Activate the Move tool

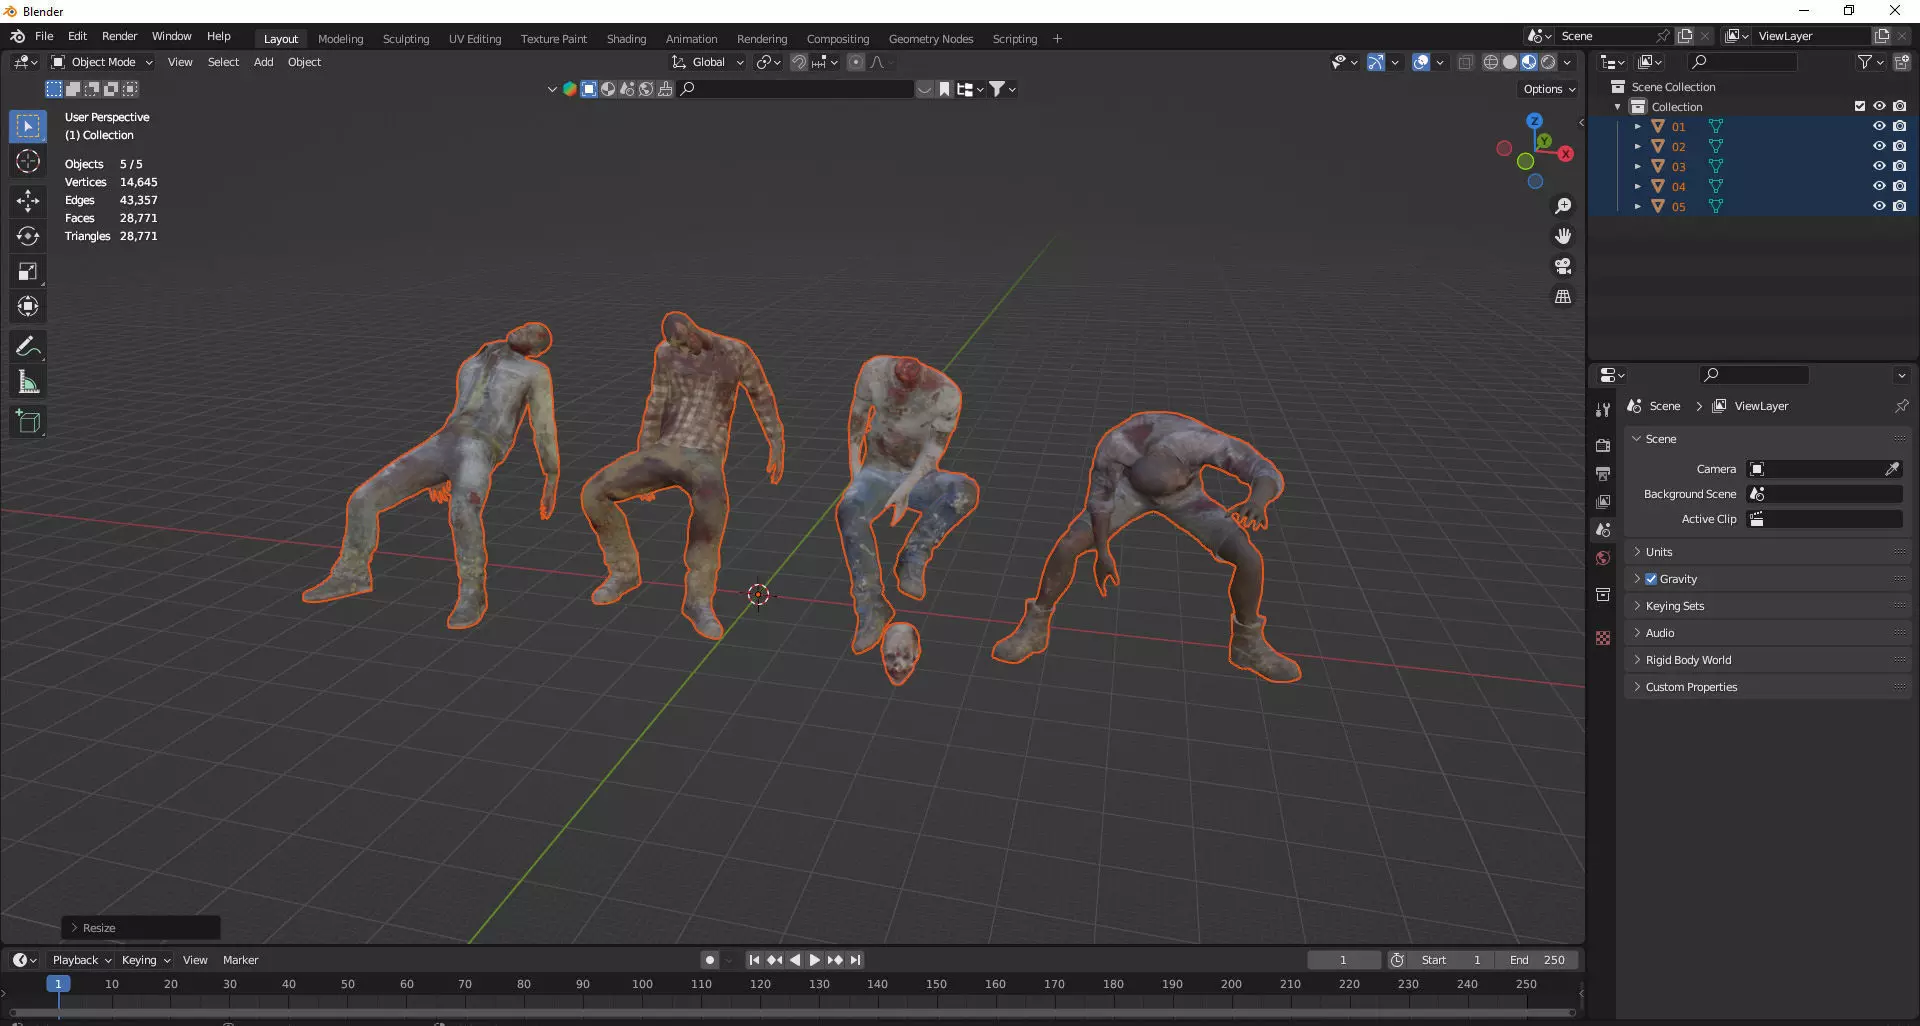click(x=28, y=201)
